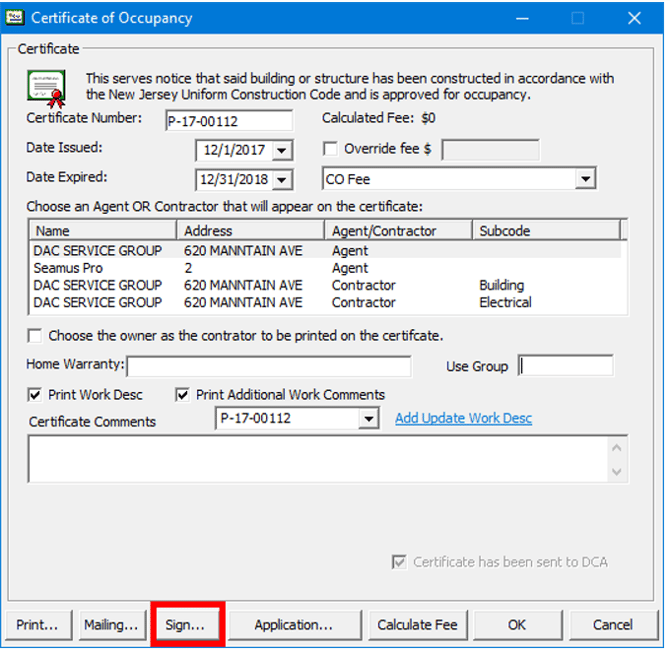Confirm with the OK button

pos(517,625)
